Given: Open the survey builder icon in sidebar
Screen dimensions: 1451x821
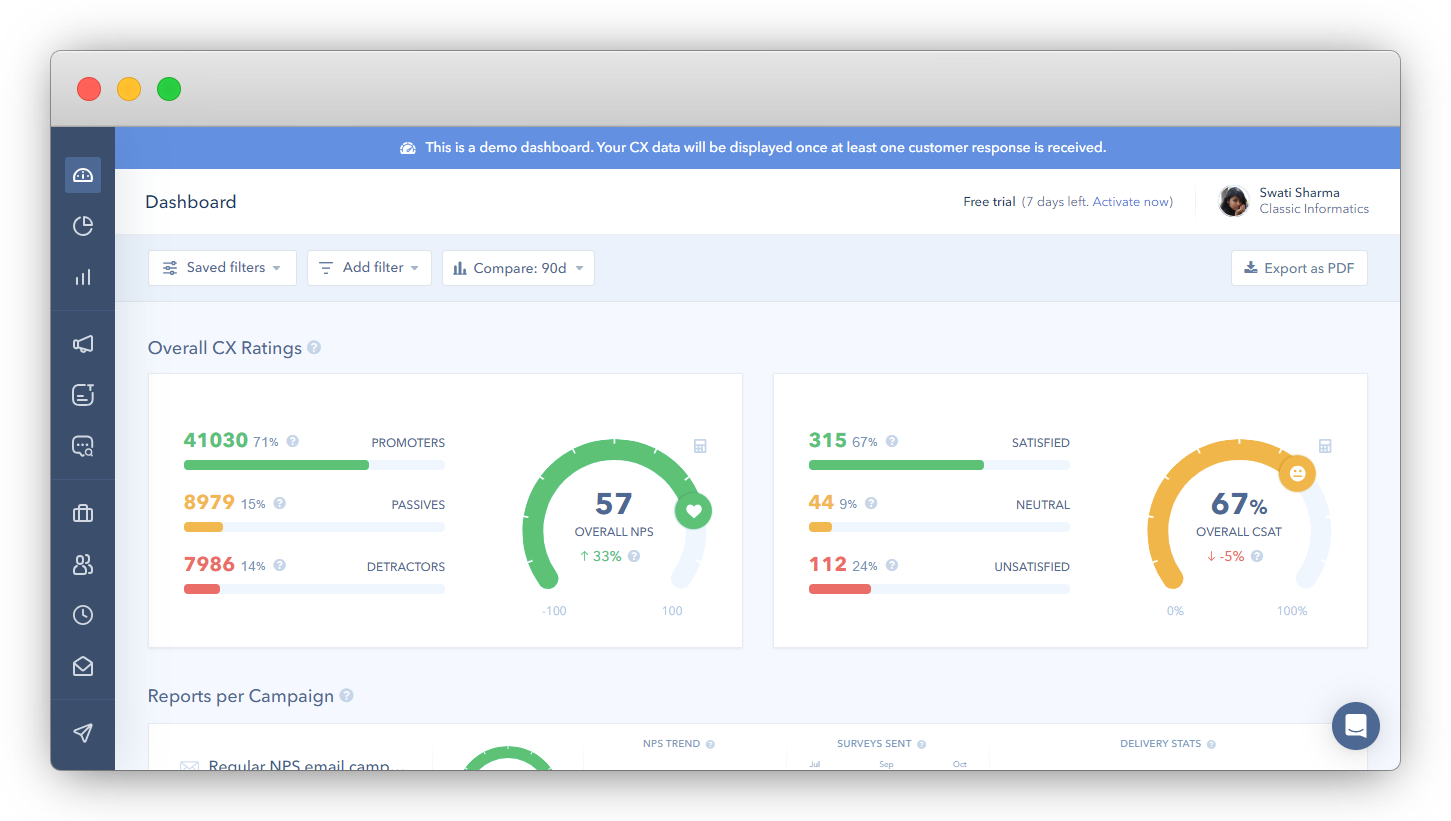Looking at the screenshot, I should 83,394.
